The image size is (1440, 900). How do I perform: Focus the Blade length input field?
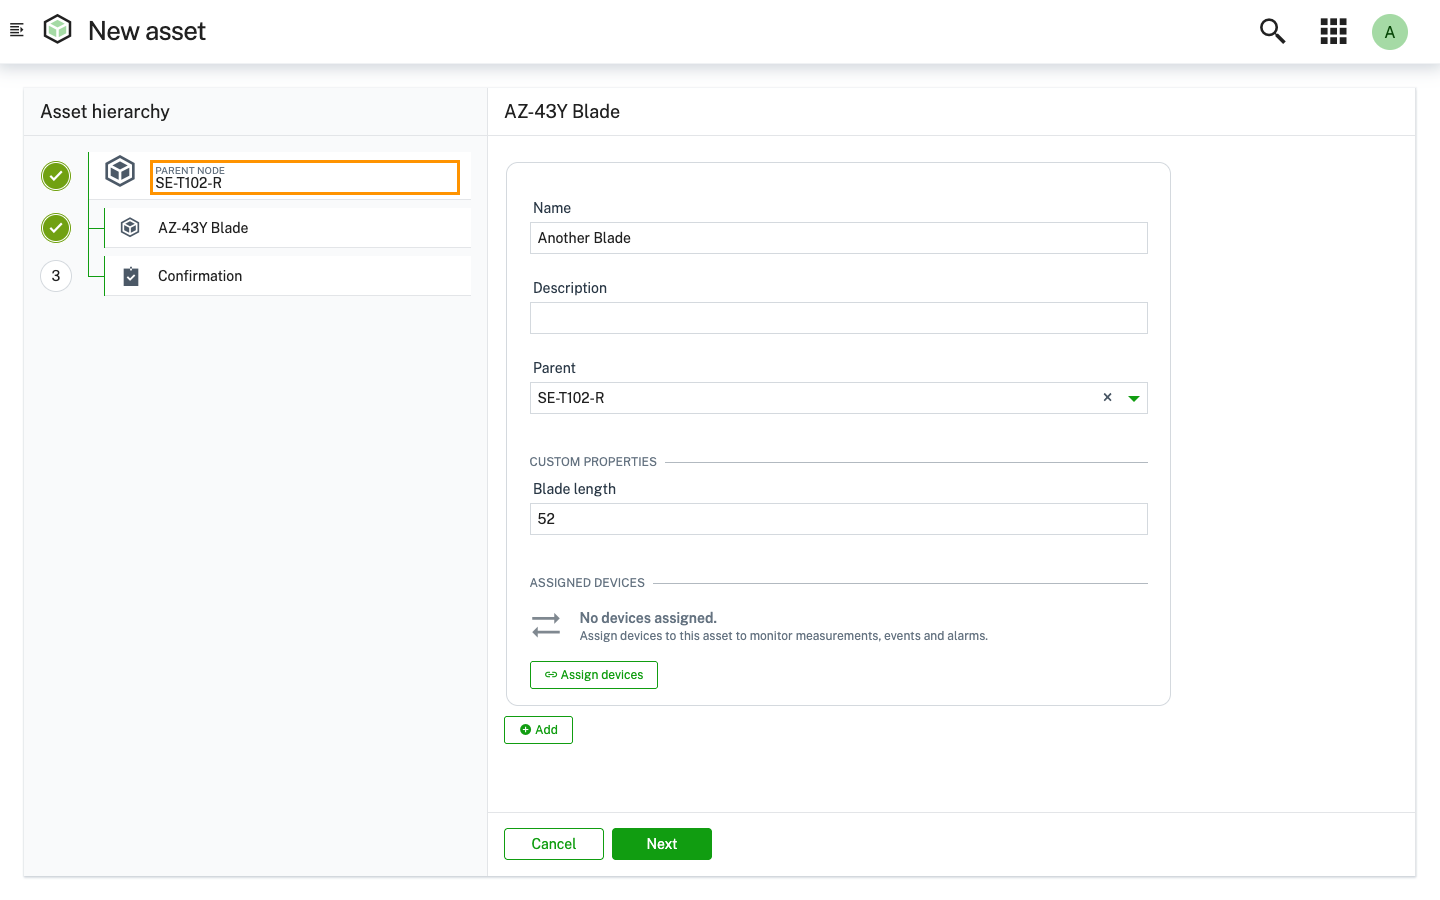[838, 519]
